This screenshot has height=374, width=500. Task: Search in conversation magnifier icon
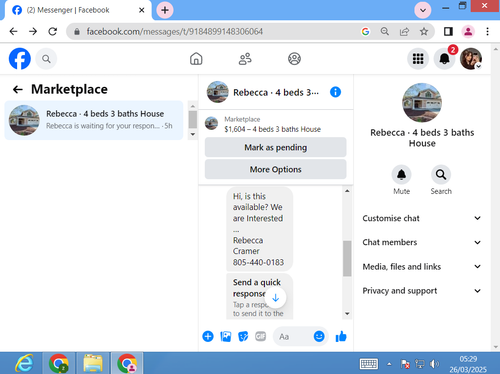pyautogui.click(x=441, y=175)
